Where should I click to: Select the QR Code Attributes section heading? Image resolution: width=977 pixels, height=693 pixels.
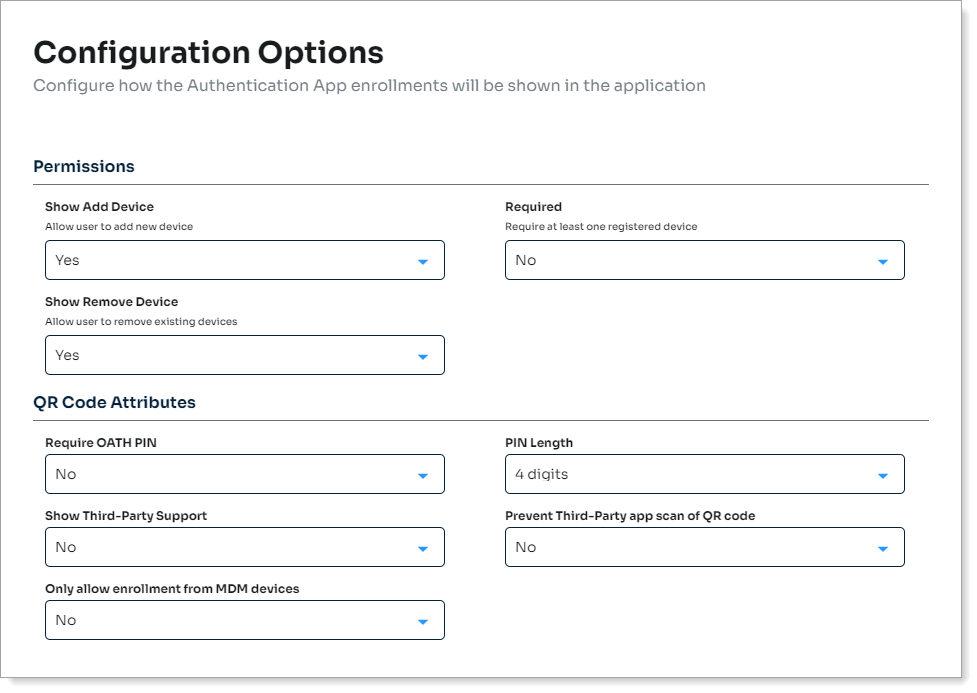click(113, 402)
